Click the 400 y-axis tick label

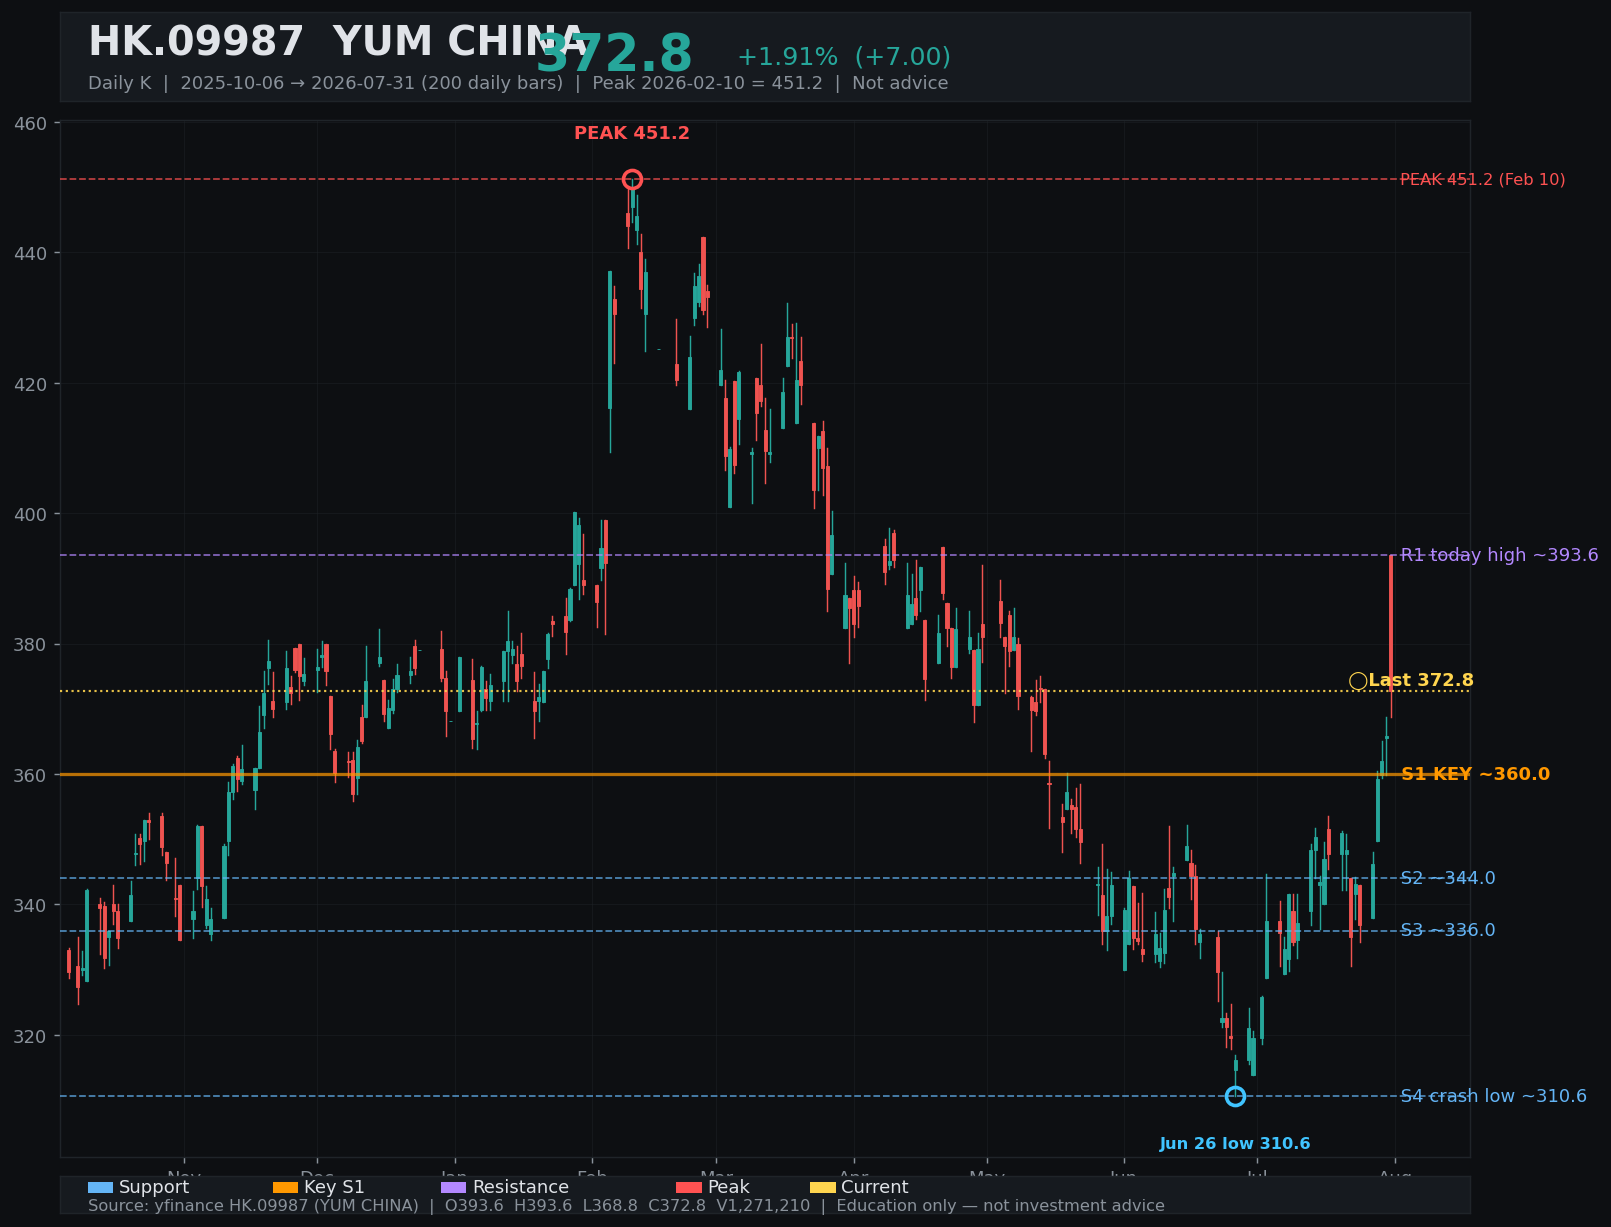(x=32, y=514)
